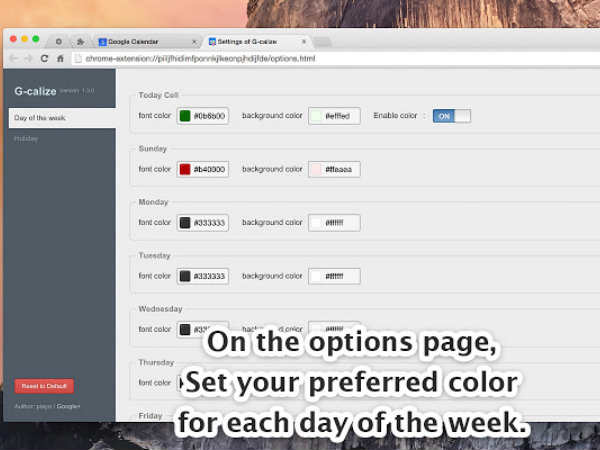Close the Google Calendar tab

[x=194, y=41]
